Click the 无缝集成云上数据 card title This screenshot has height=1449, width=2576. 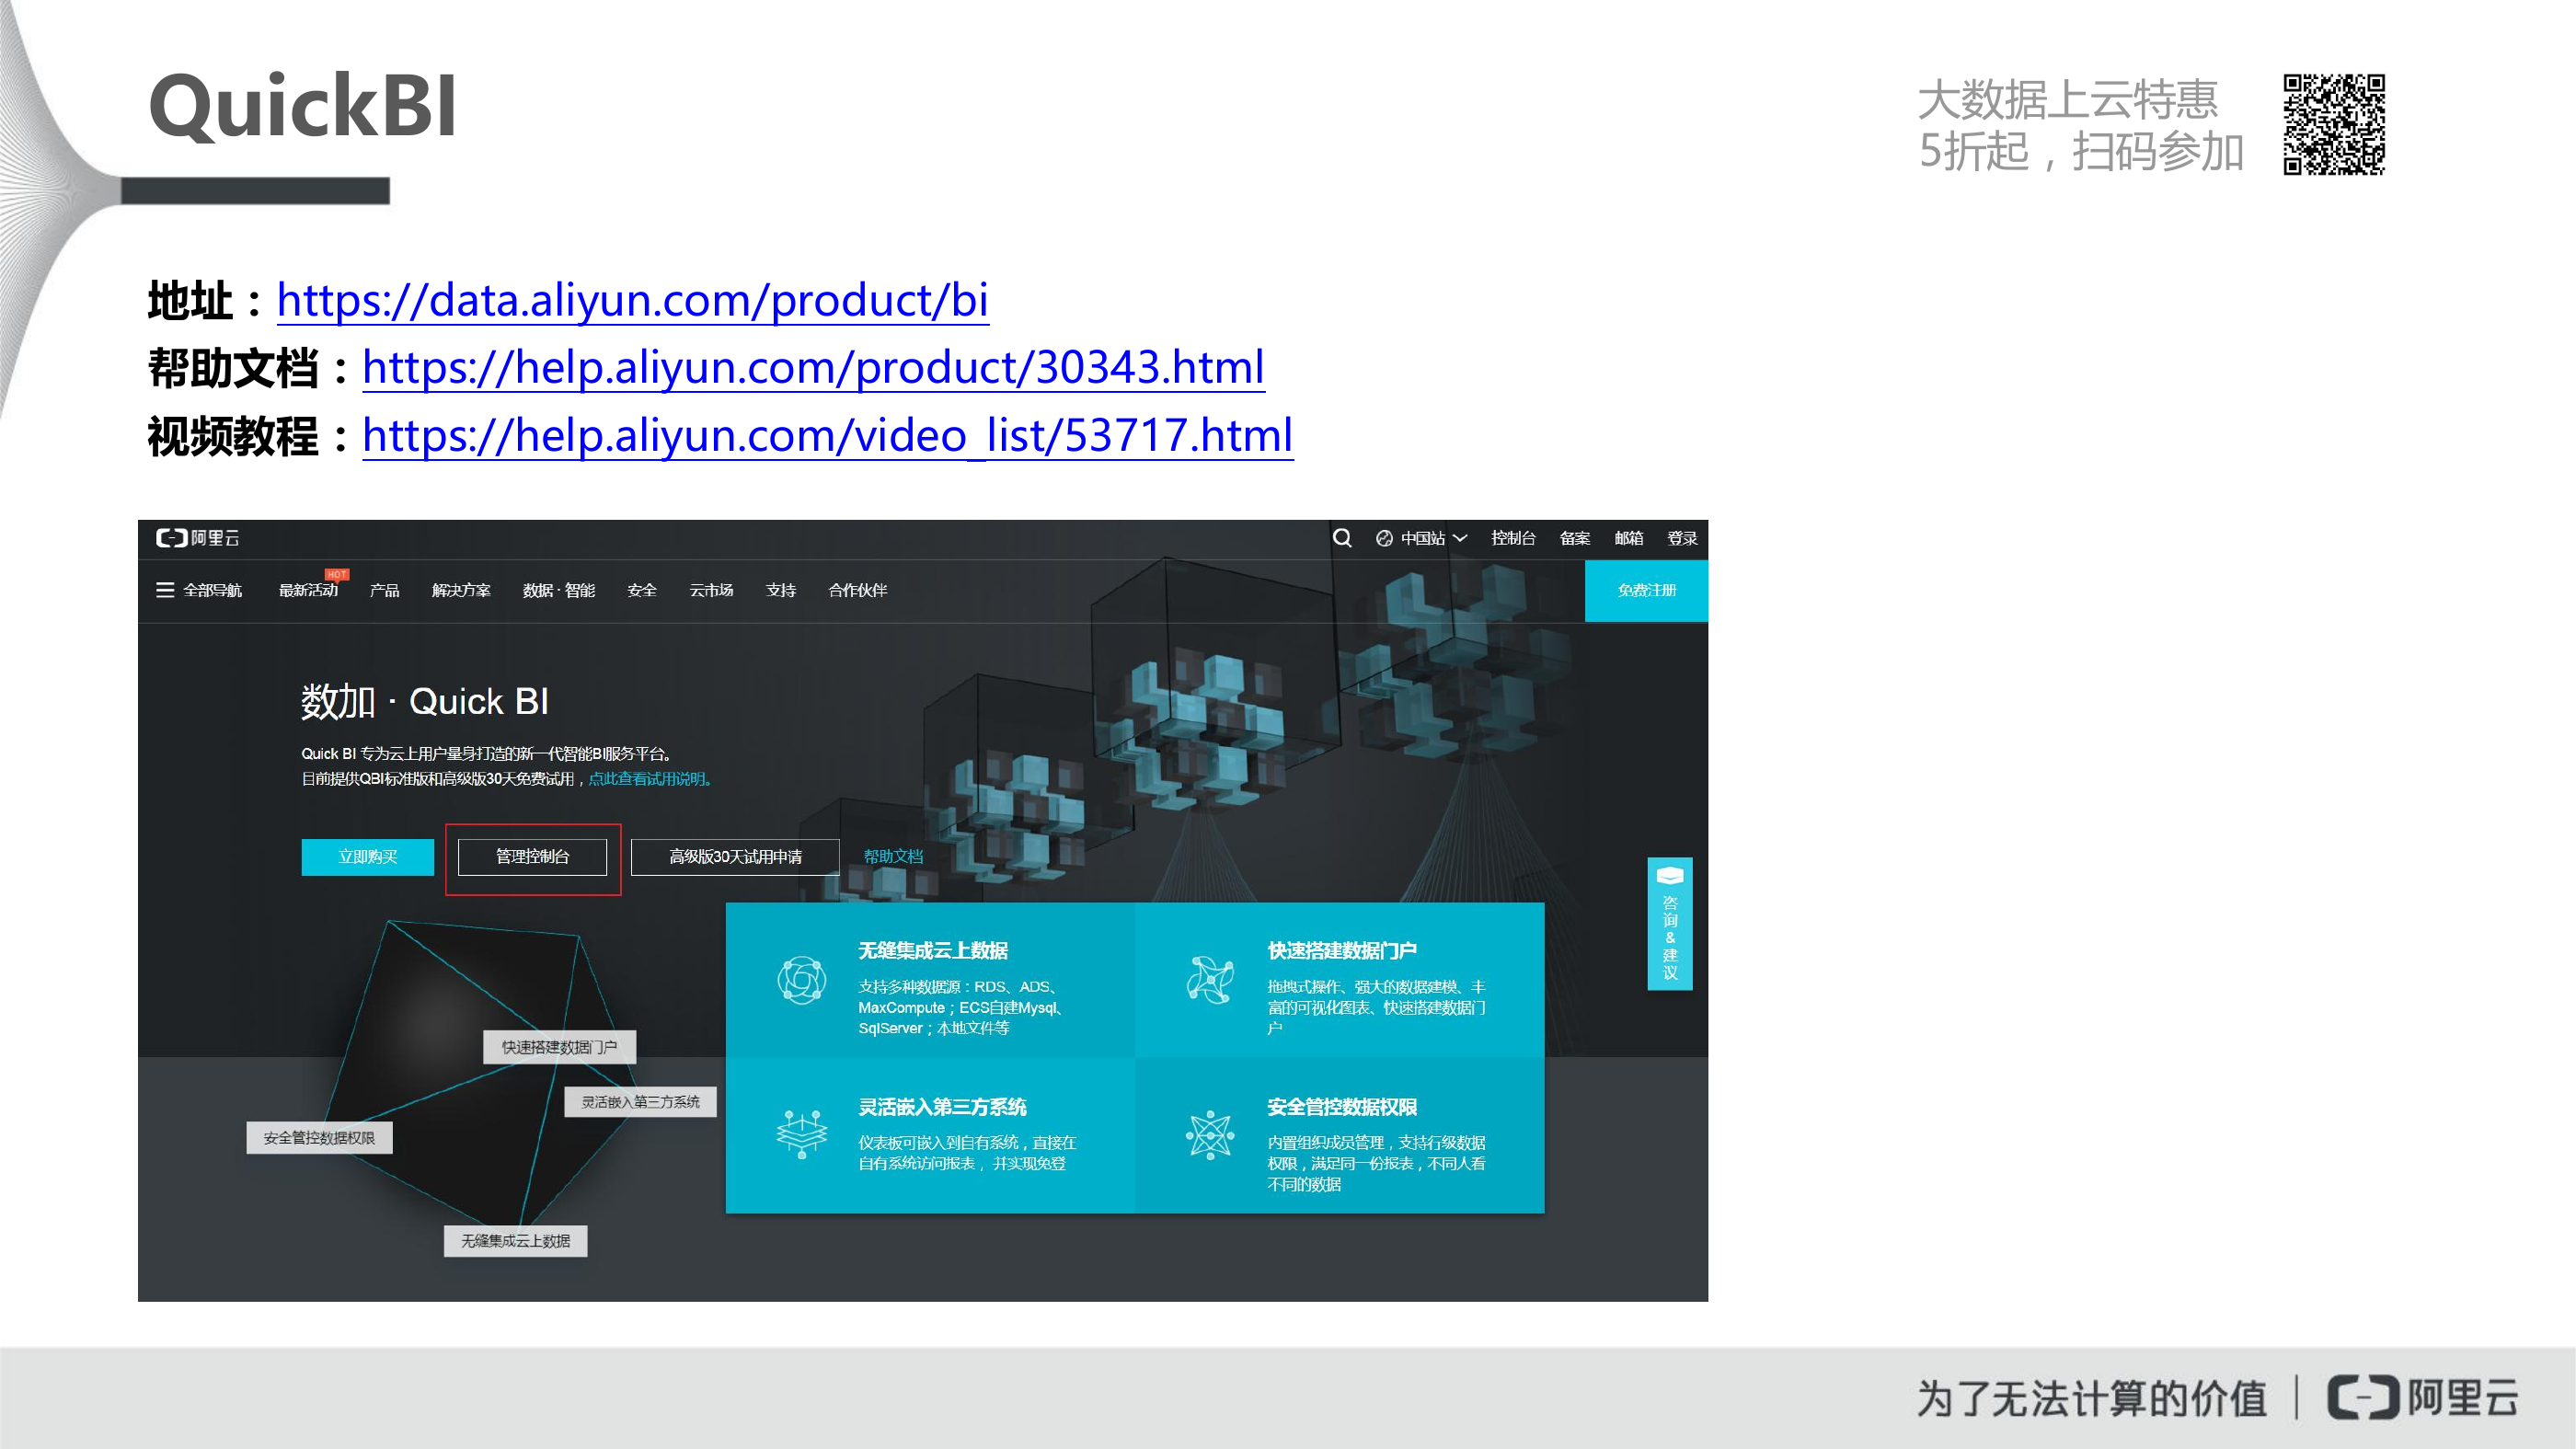pyautogui.click(x=933, y=951)
